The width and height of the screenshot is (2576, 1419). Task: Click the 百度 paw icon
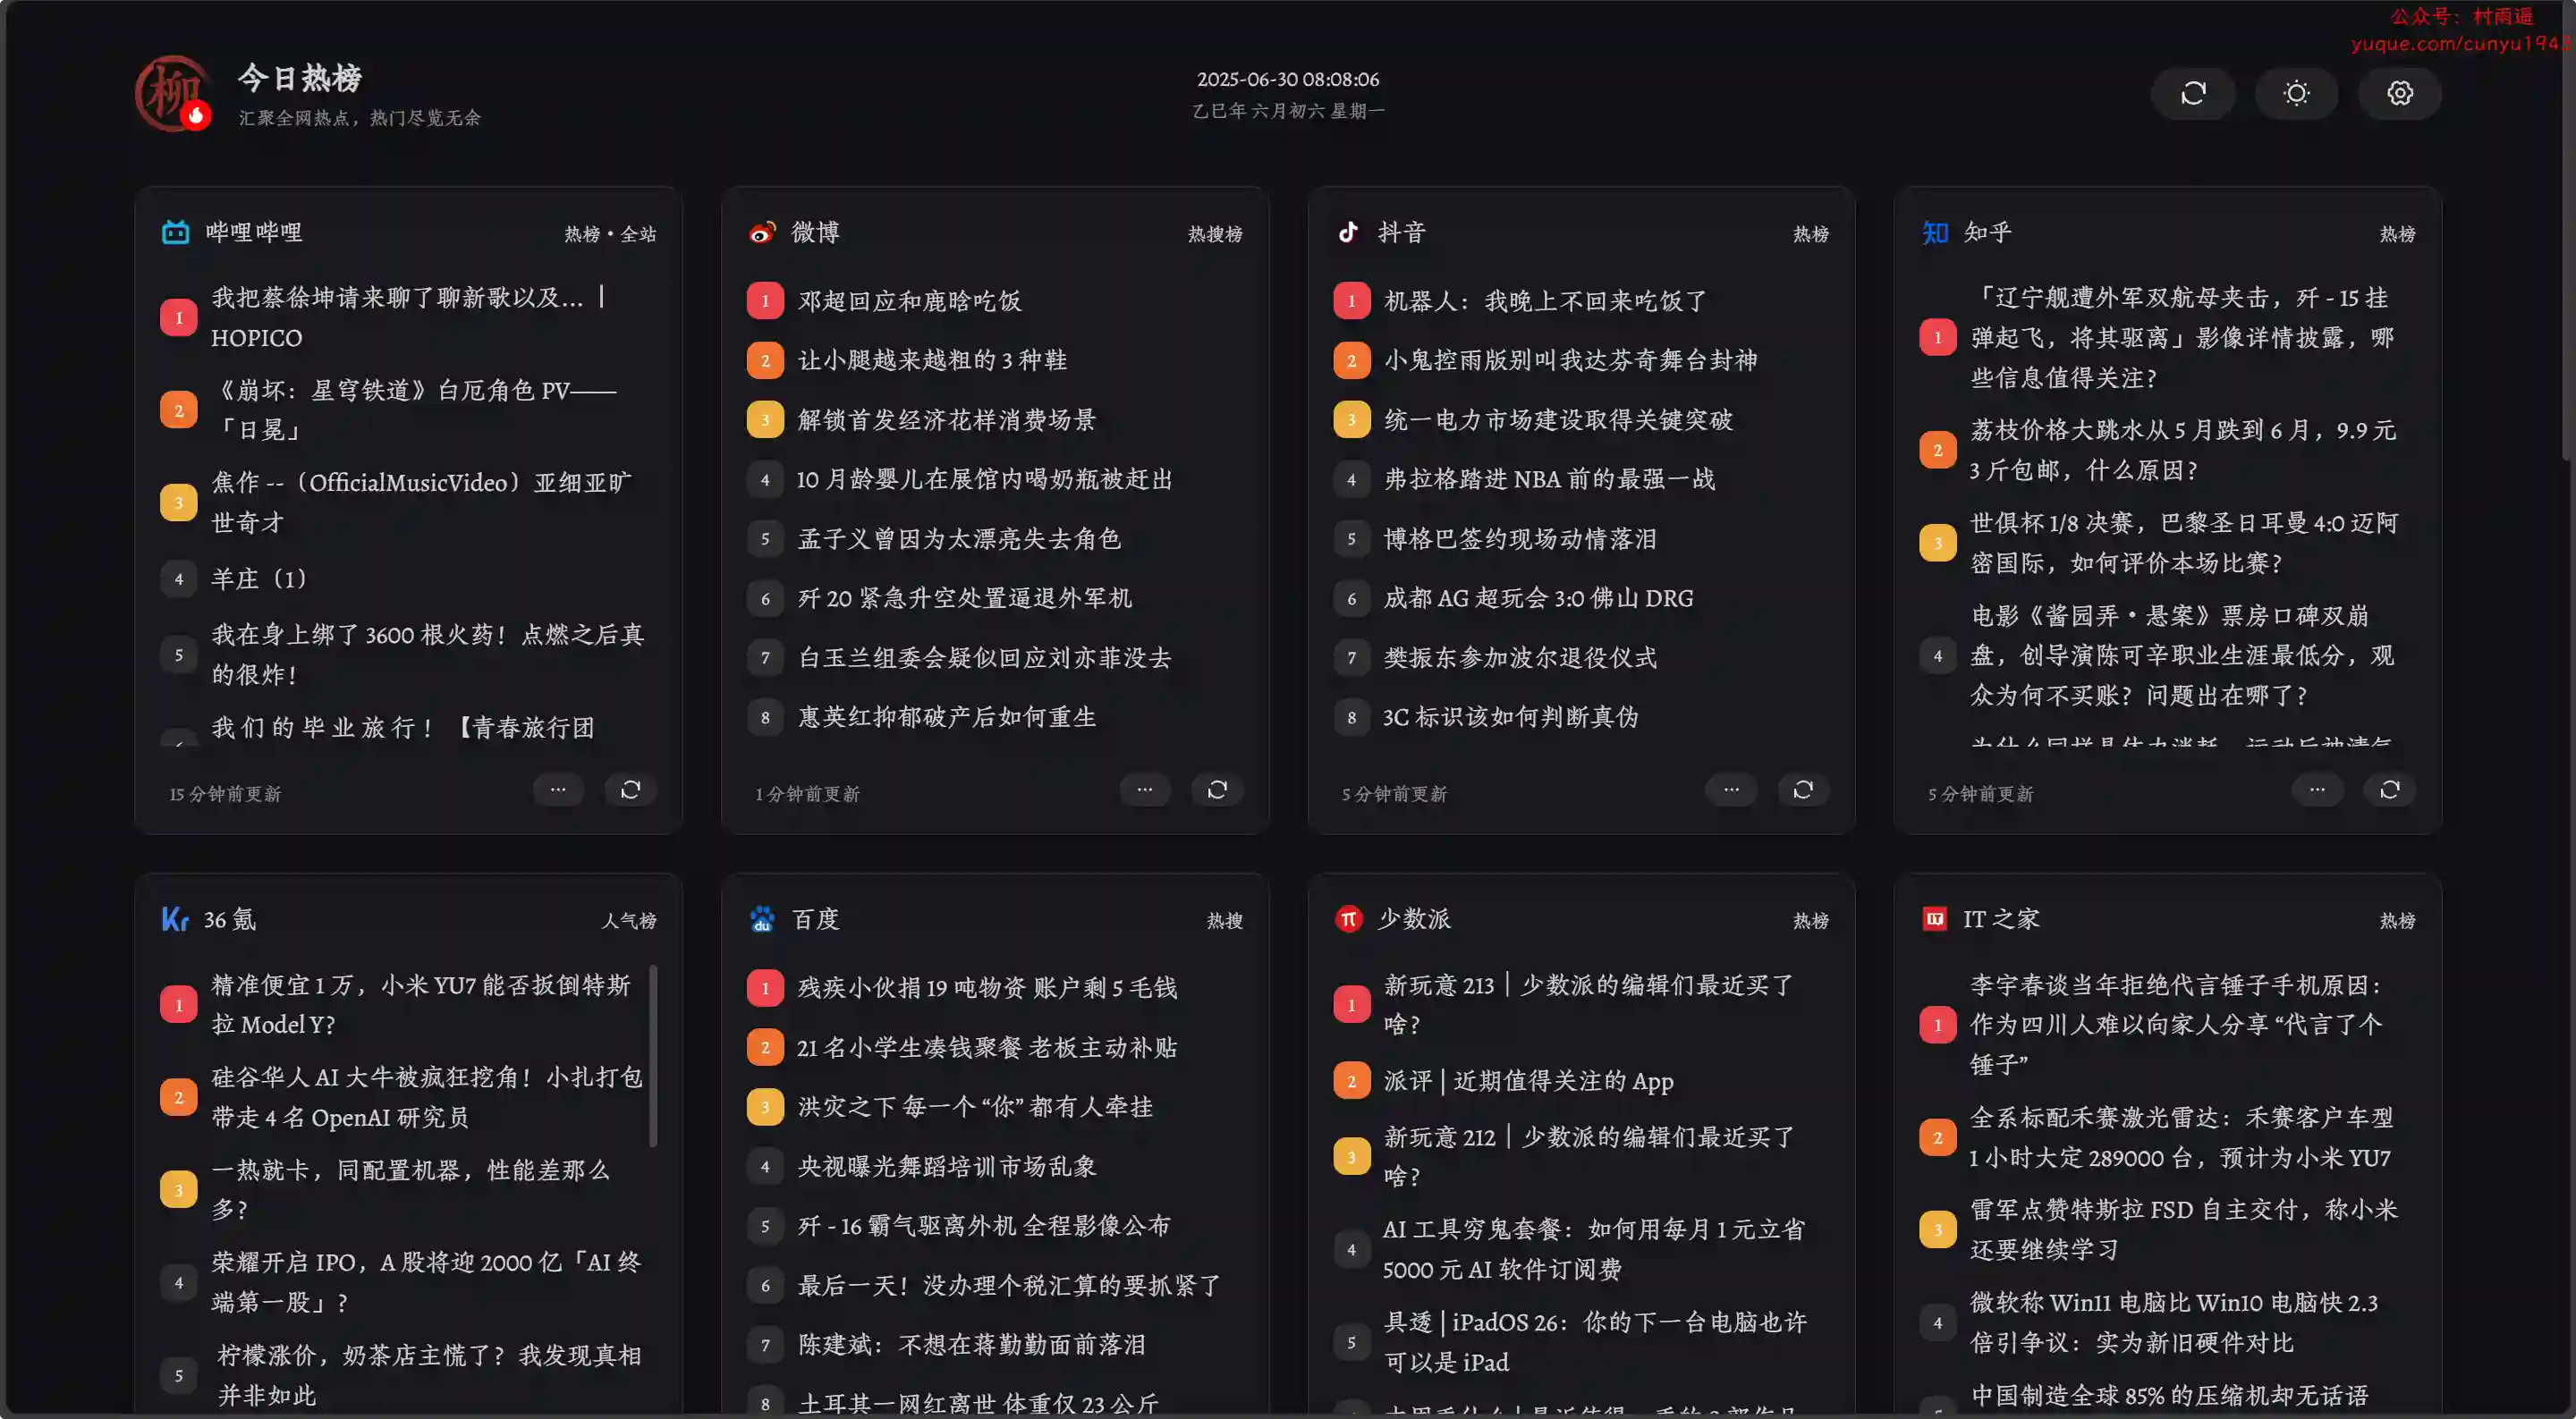click(x=762, y=919)
